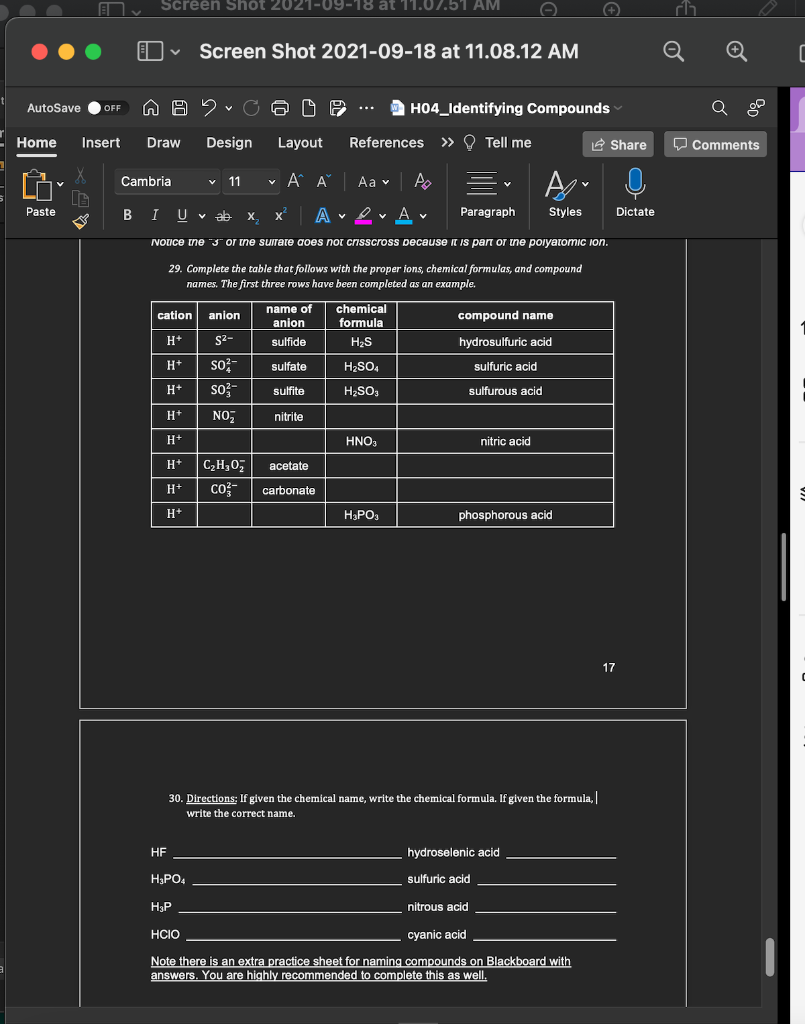Click the Share button
This screenshot has width=805, height=1024.
coord(617,144)
